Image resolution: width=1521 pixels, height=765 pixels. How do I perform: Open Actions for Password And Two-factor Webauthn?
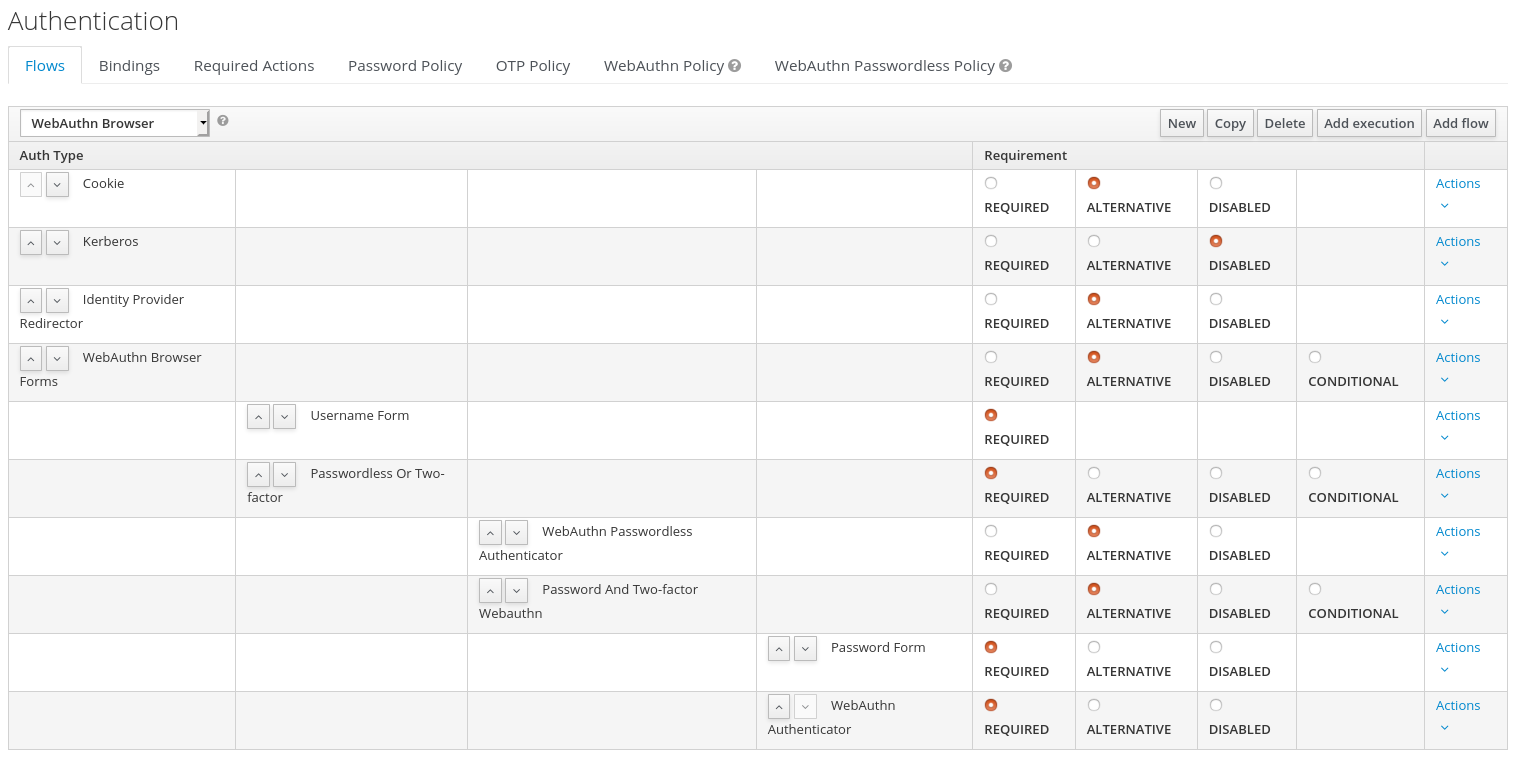(1457, 600)
